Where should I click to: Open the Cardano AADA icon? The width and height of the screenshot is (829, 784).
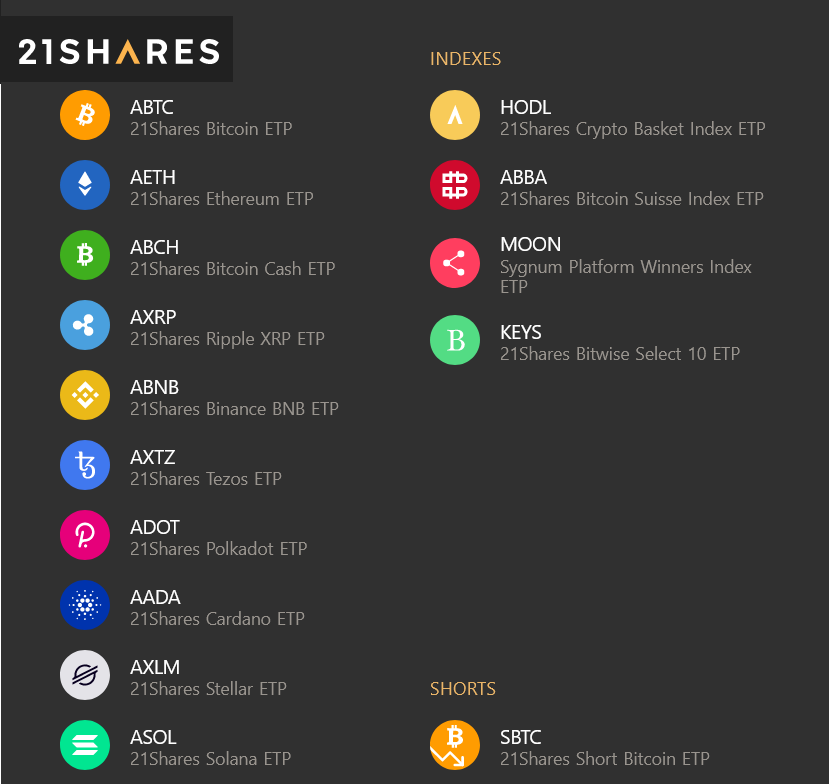click(x=85, y=605)
